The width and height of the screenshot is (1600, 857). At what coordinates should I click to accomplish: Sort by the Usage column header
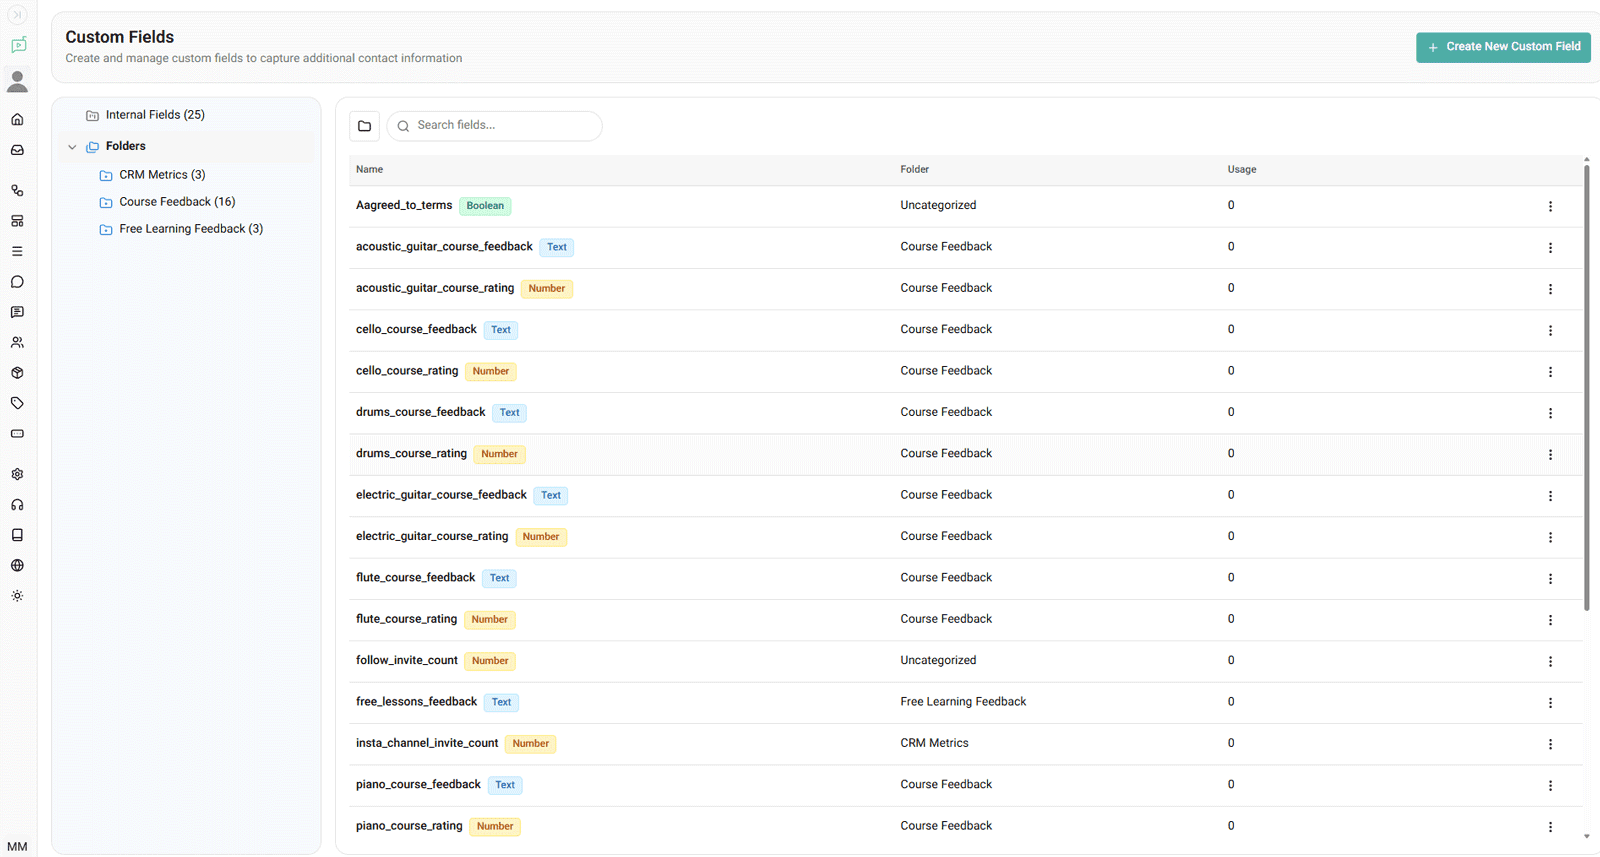[1242, 170]
